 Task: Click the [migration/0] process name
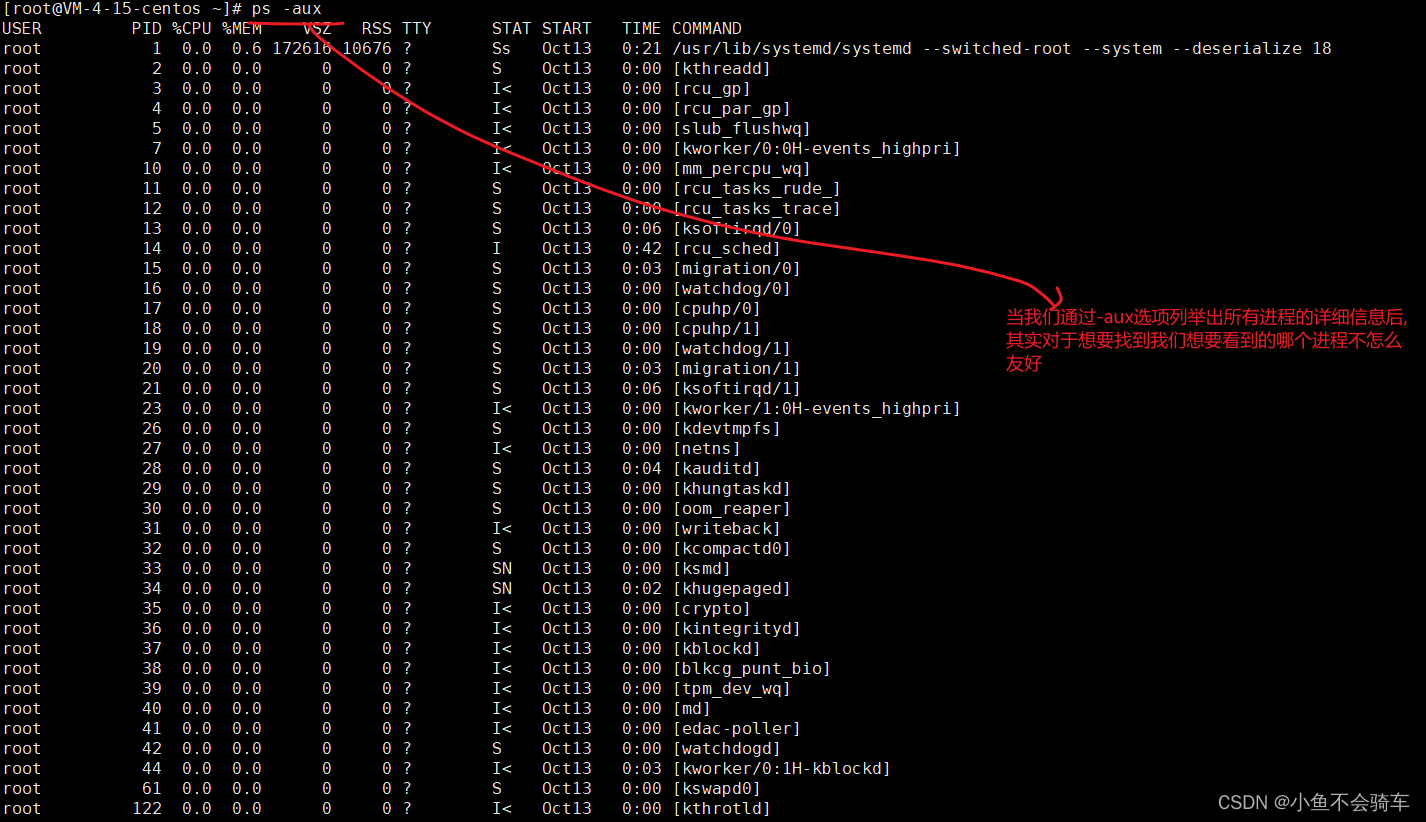pos(737,269)
